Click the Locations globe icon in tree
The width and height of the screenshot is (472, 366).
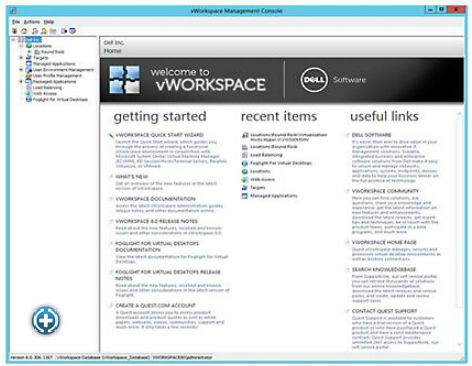tap(29, 46)
